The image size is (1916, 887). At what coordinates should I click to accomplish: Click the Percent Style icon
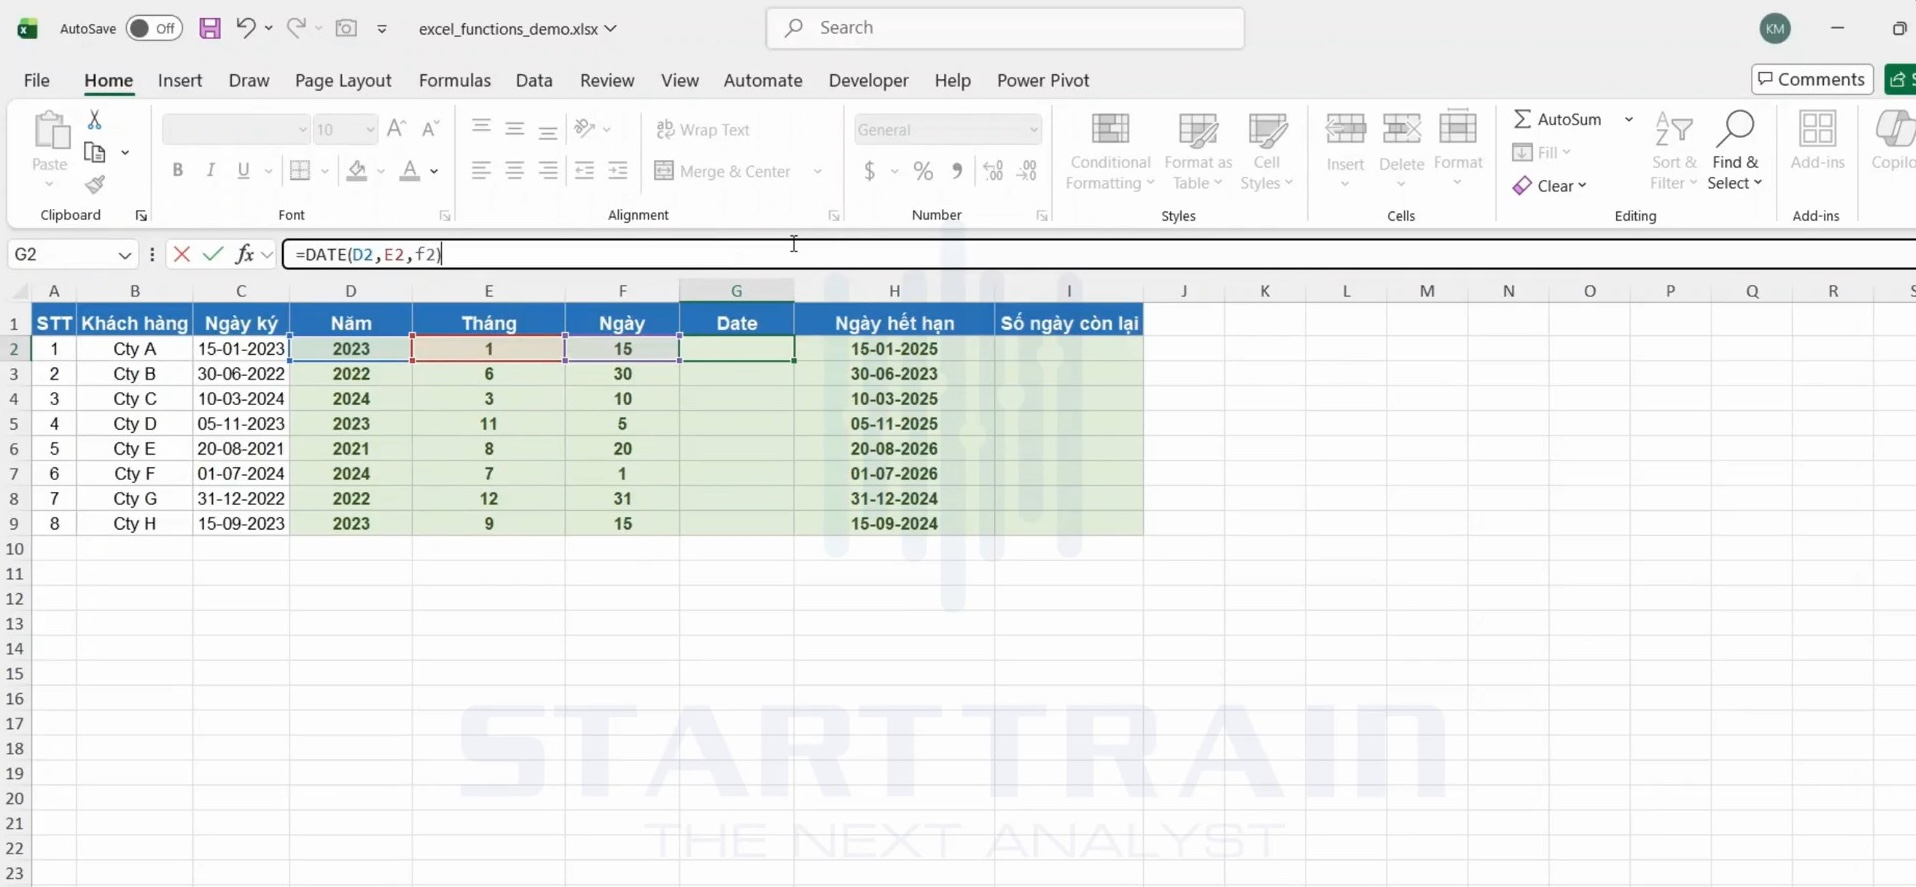(x=923, y=171)
